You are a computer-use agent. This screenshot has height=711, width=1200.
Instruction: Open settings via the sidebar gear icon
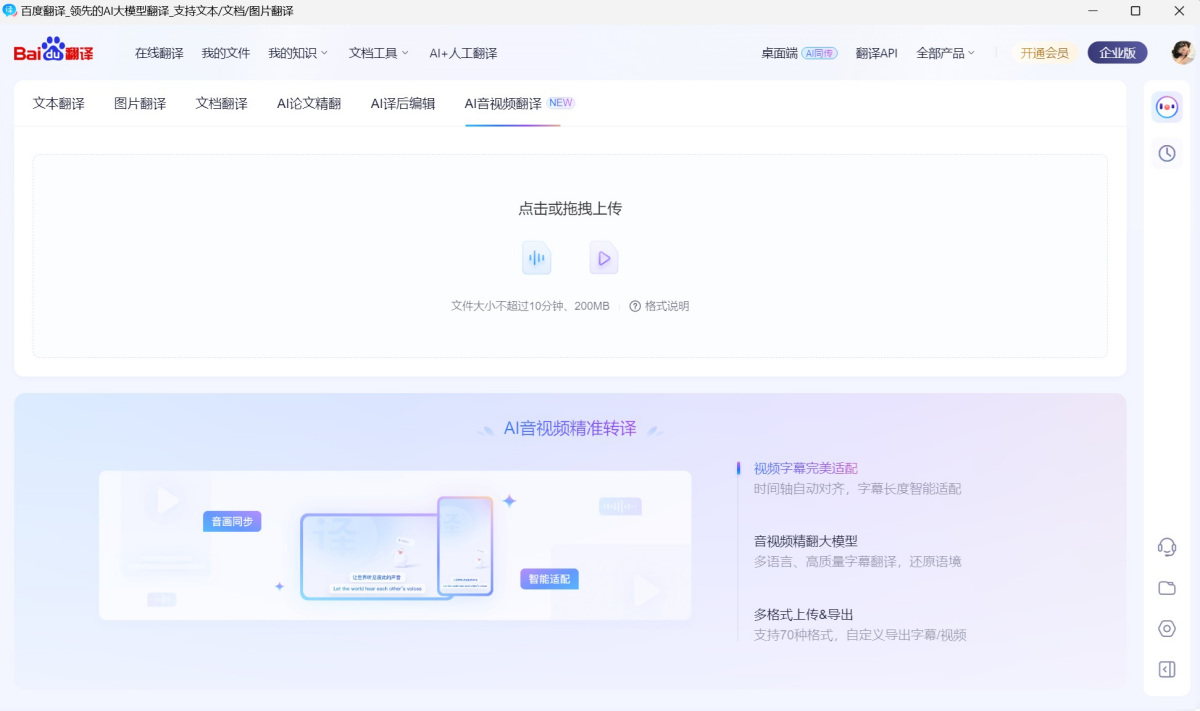pos(1166,629)
